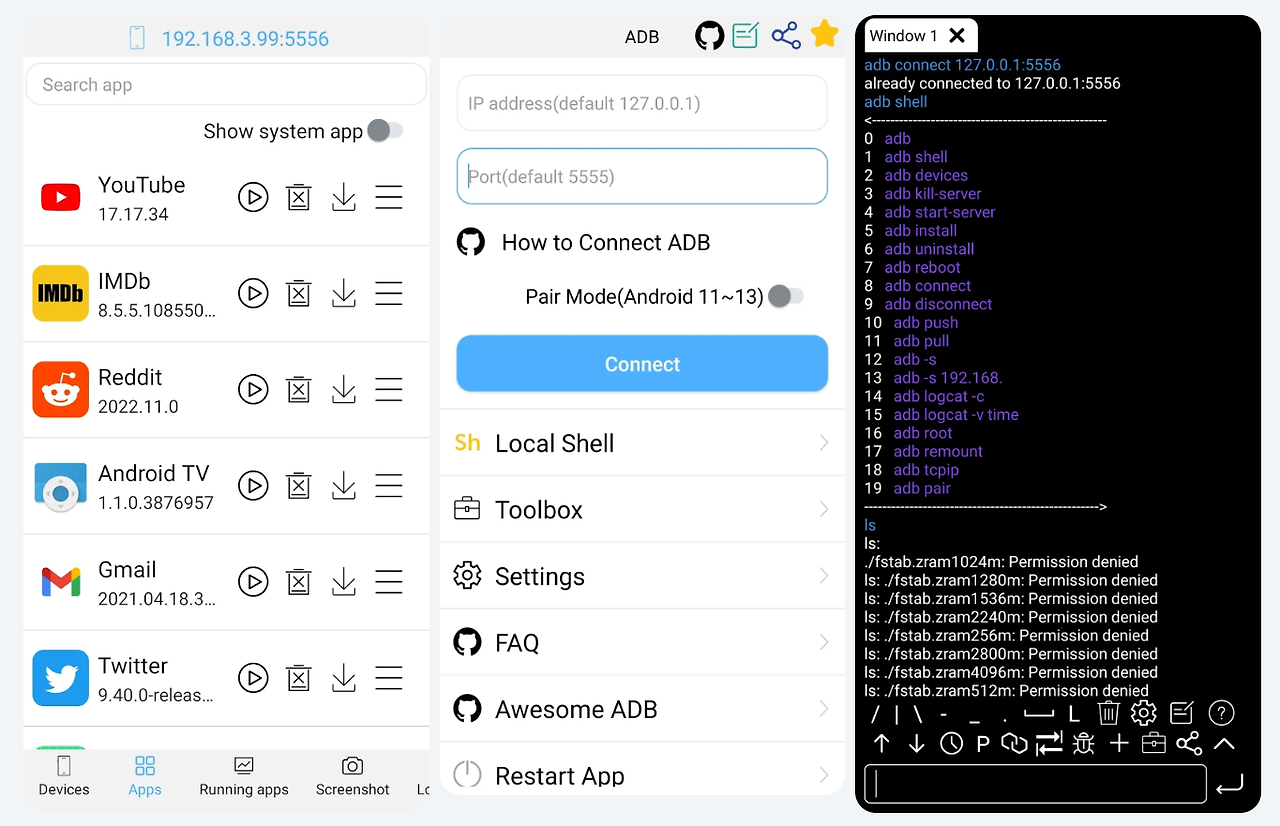Open the terminal help question-mark icon
This screenshot has height=826, width=1280.
point(1221,713)
